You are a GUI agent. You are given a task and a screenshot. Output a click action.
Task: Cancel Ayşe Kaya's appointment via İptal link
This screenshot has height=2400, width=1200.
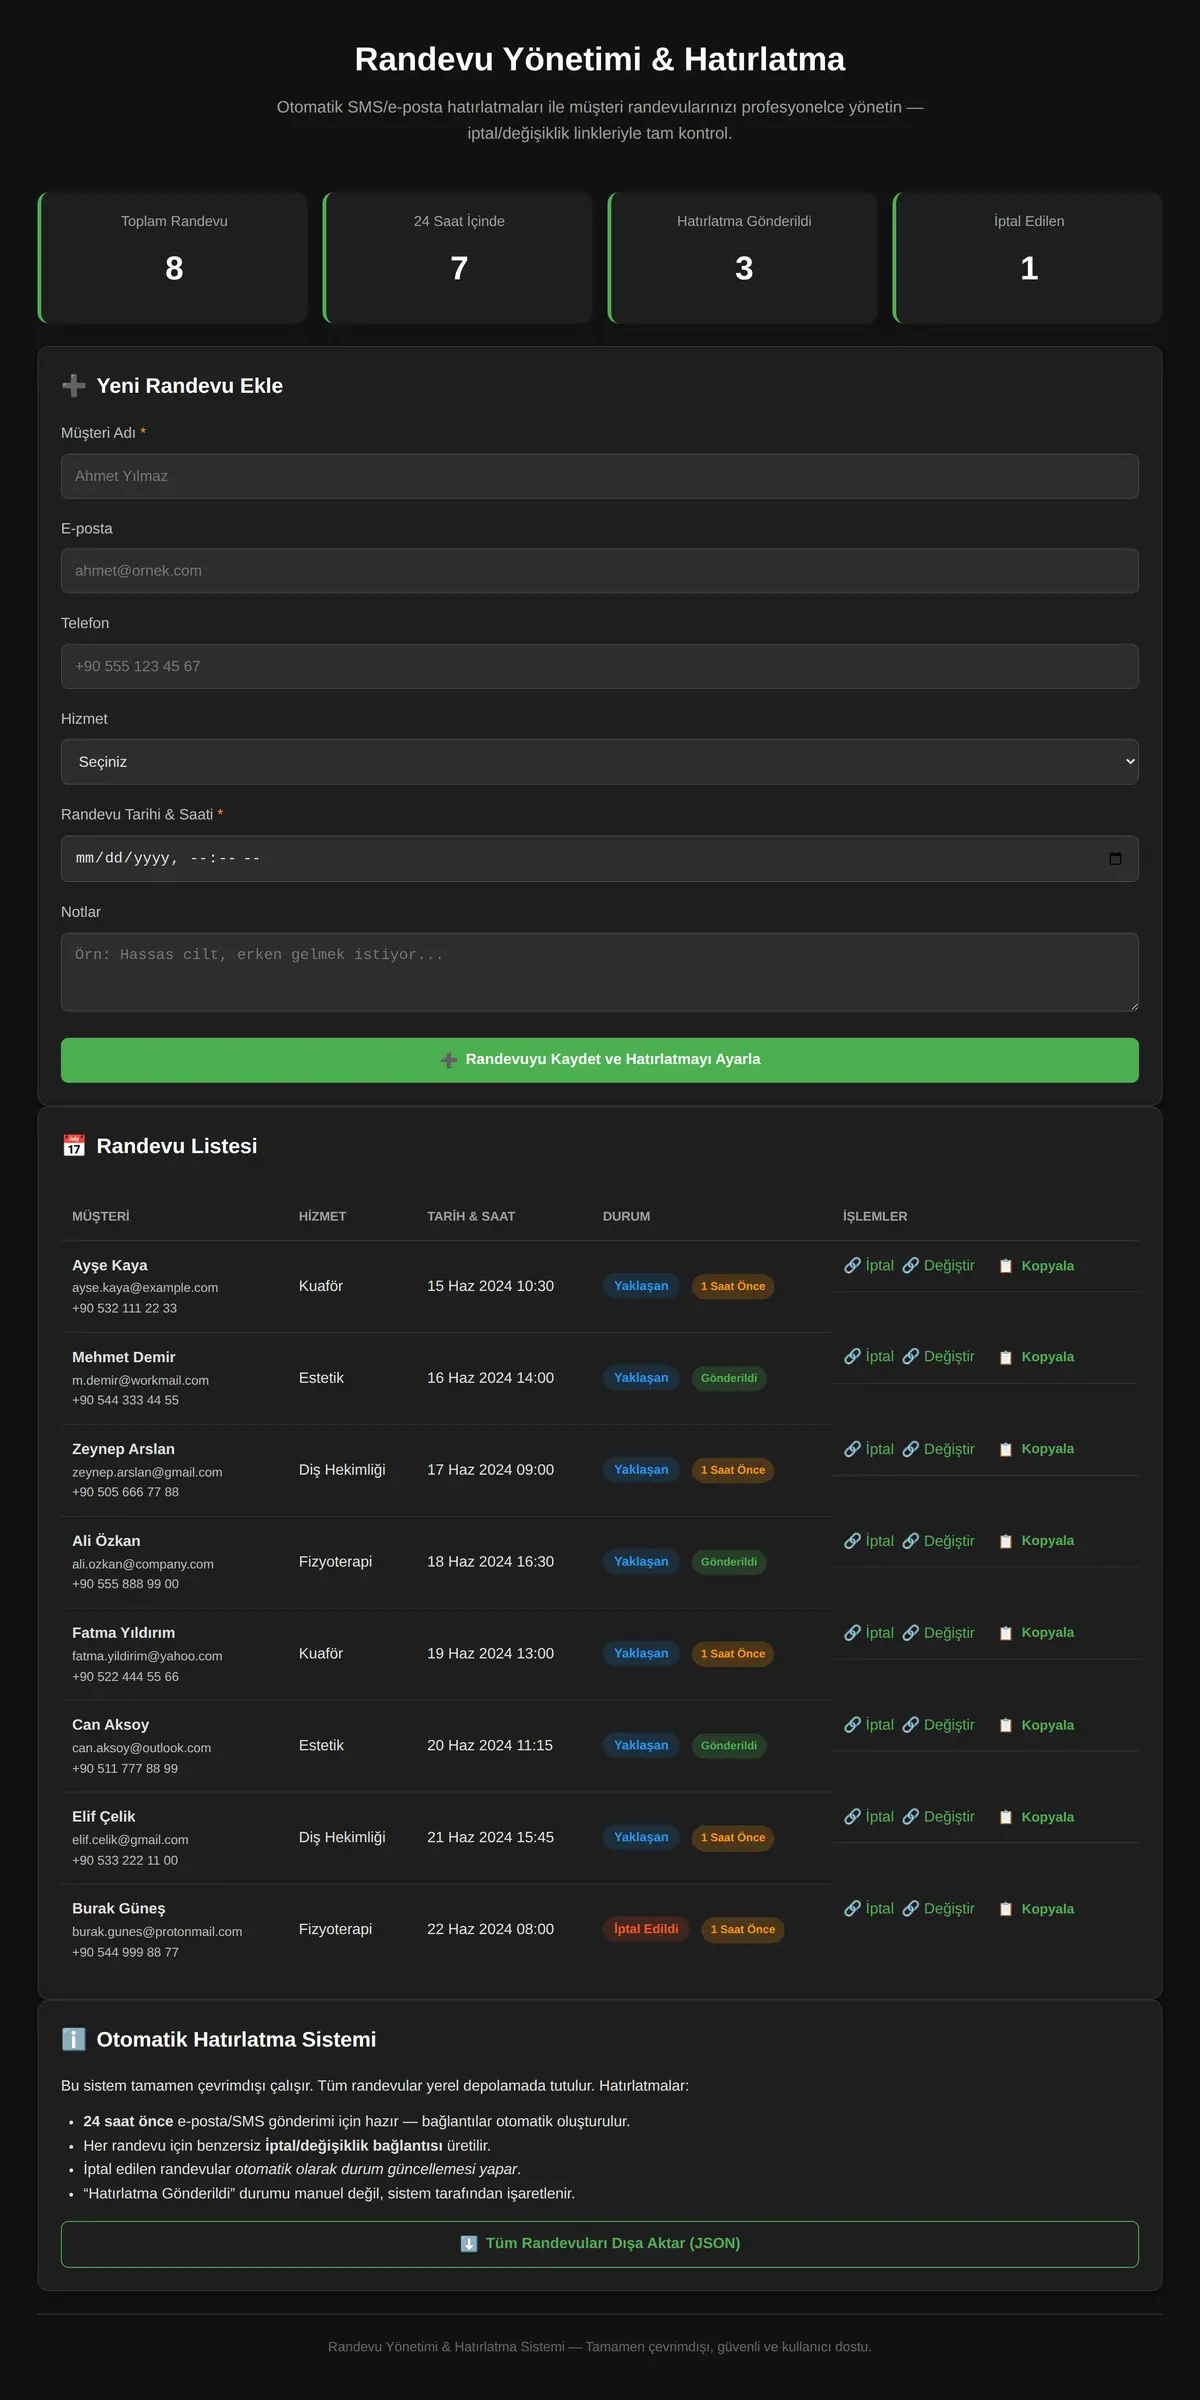click(x=869, y=1265)
